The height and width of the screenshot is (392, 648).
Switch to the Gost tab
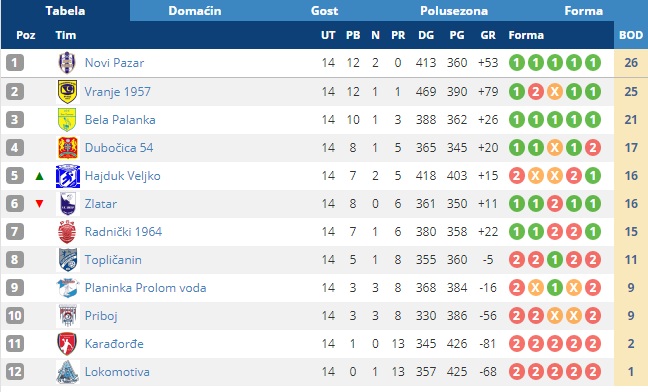[324, 10]
